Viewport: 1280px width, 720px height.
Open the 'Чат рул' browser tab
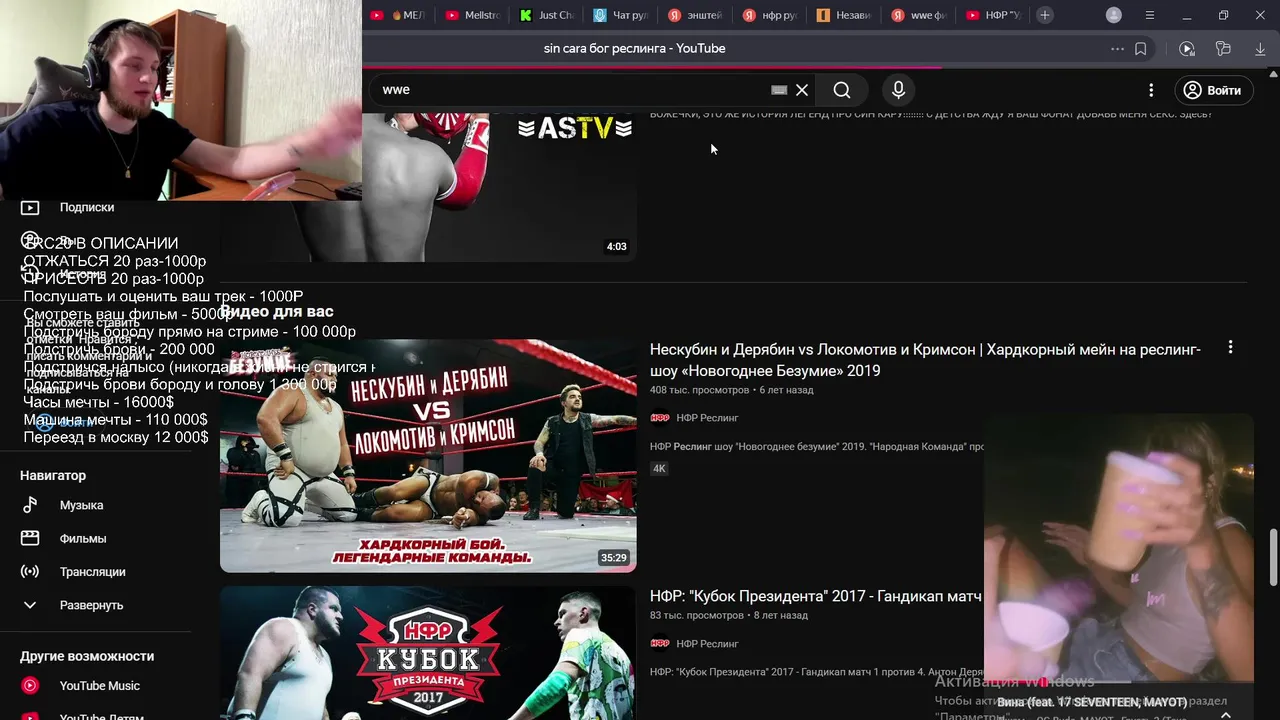point(620,15)
